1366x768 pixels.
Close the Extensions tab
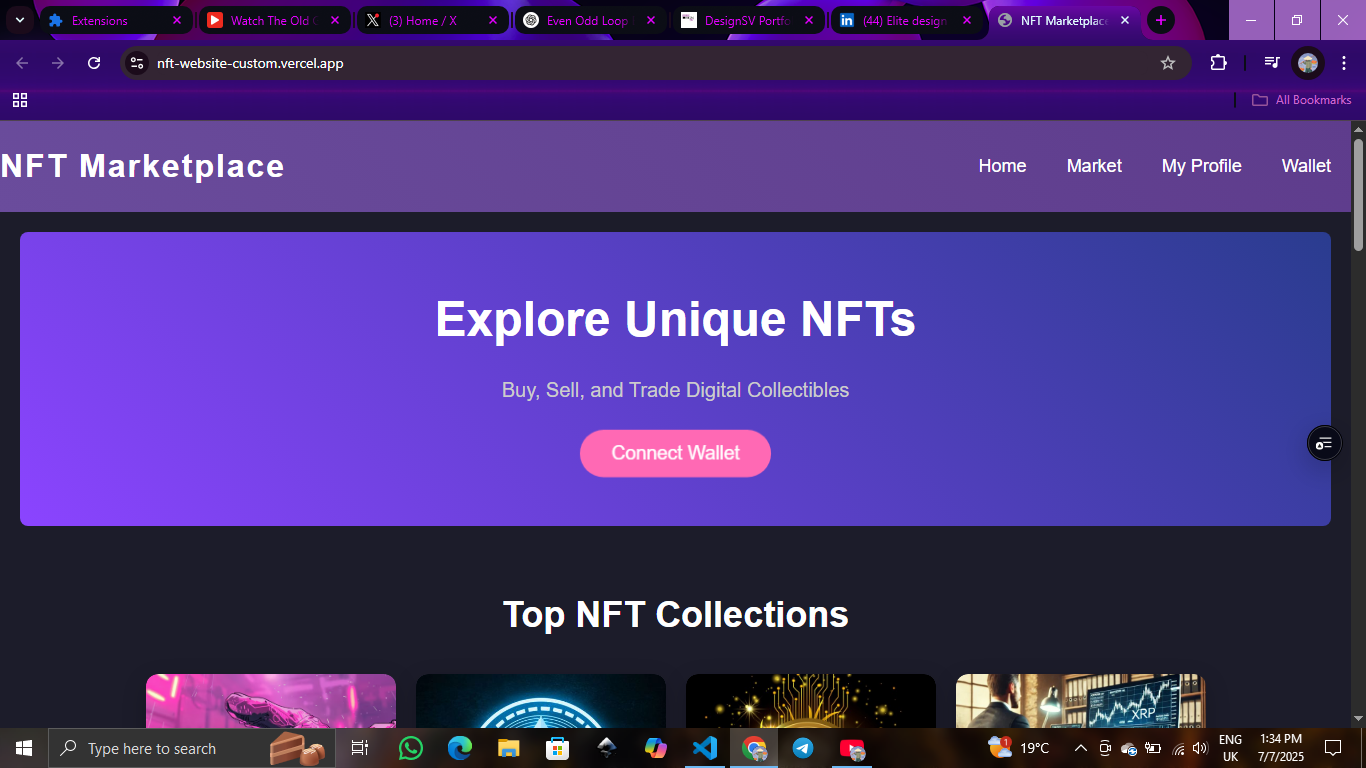point(177,20)
